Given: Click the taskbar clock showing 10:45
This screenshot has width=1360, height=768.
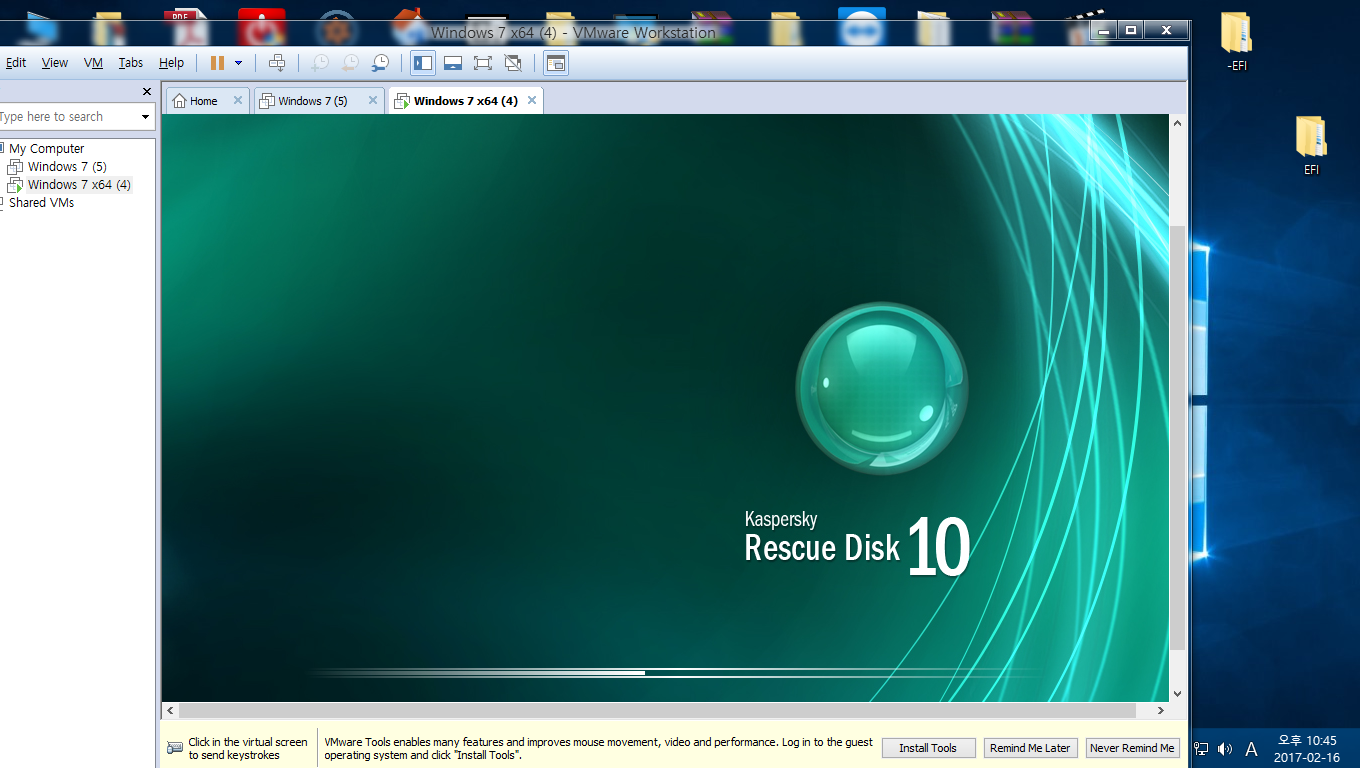Looking at the screenshot, I should coord(1307,748).
